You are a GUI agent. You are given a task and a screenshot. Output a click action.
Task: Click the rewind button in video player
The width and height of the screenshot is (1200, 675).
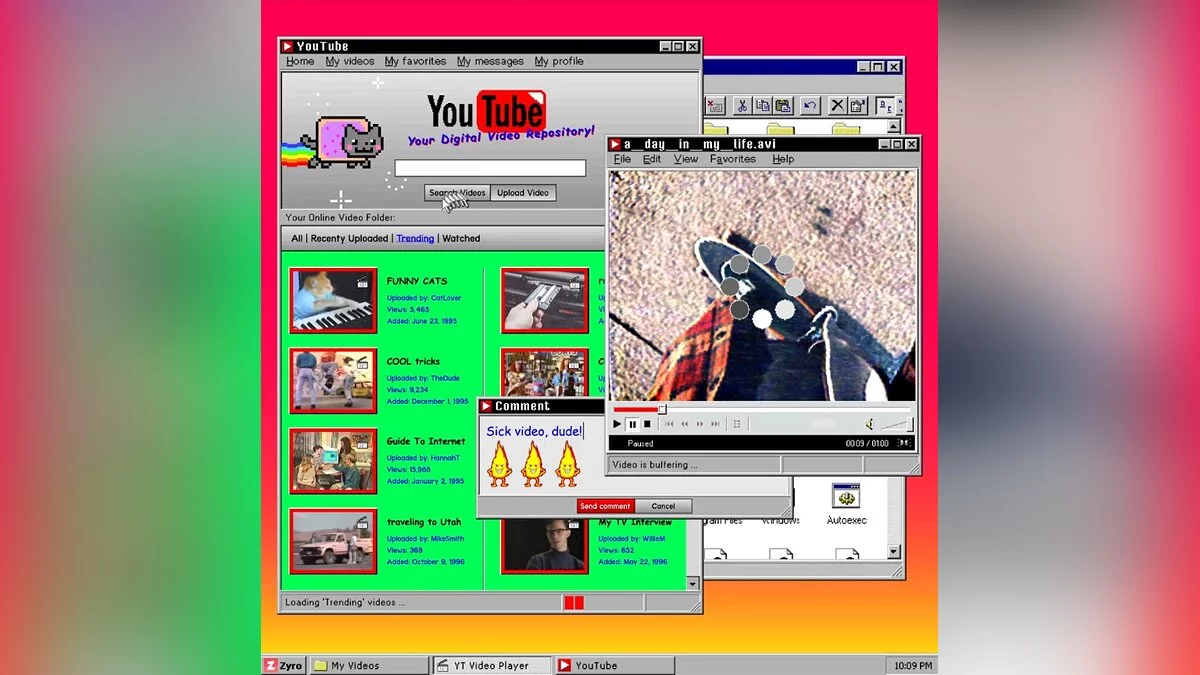pos(685,424)
